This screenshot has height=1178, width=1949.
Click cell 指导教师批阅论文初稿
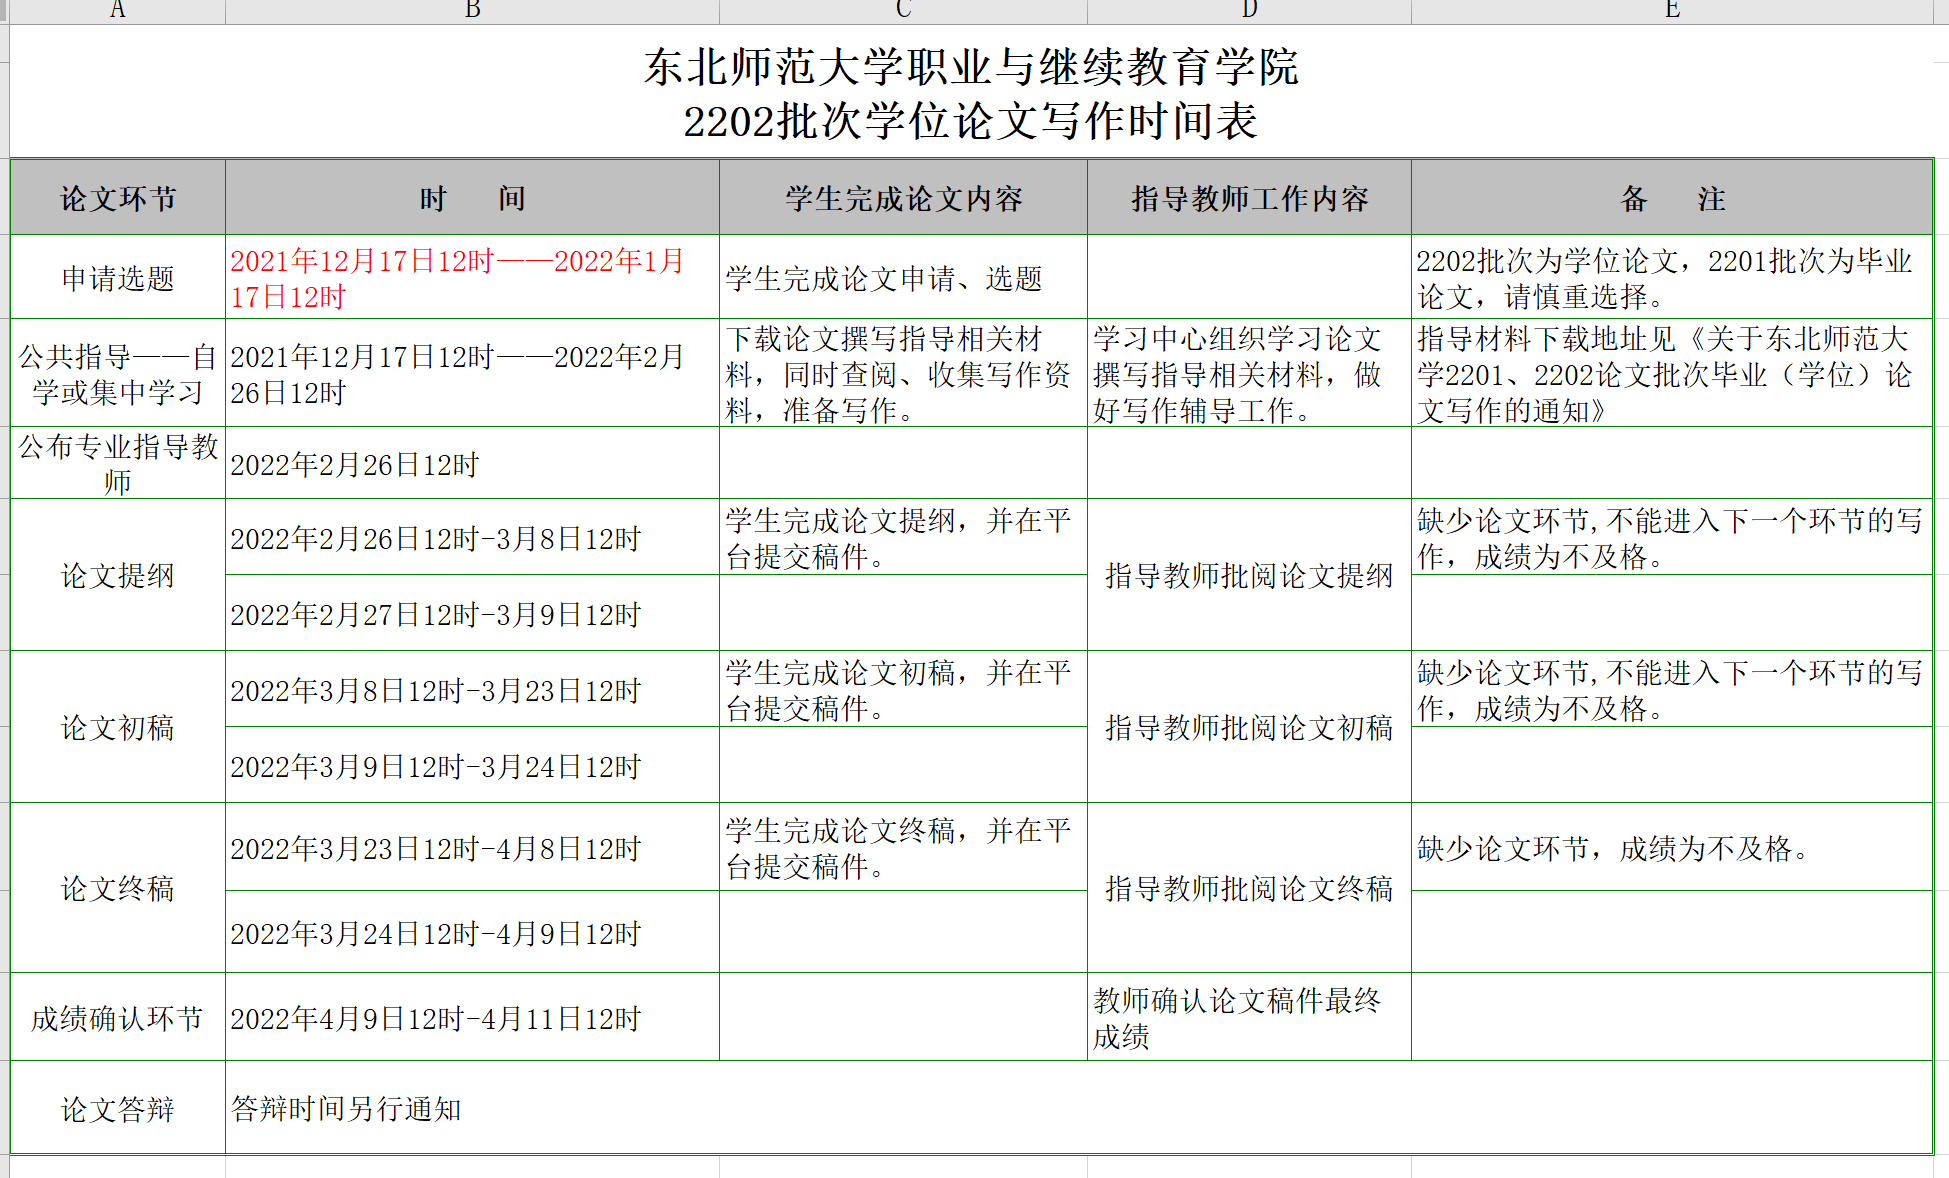[x=1249, y=727]
